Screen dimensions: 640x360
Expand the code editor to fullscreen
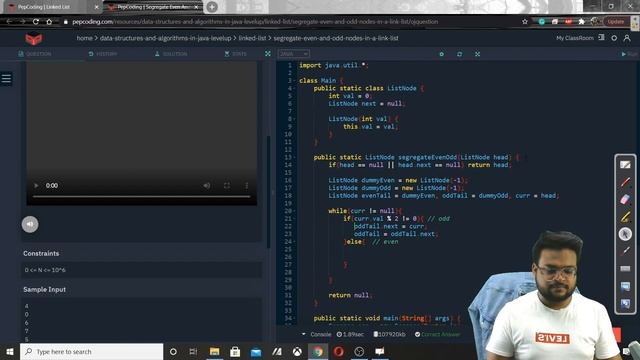click(x=478, y=54)
